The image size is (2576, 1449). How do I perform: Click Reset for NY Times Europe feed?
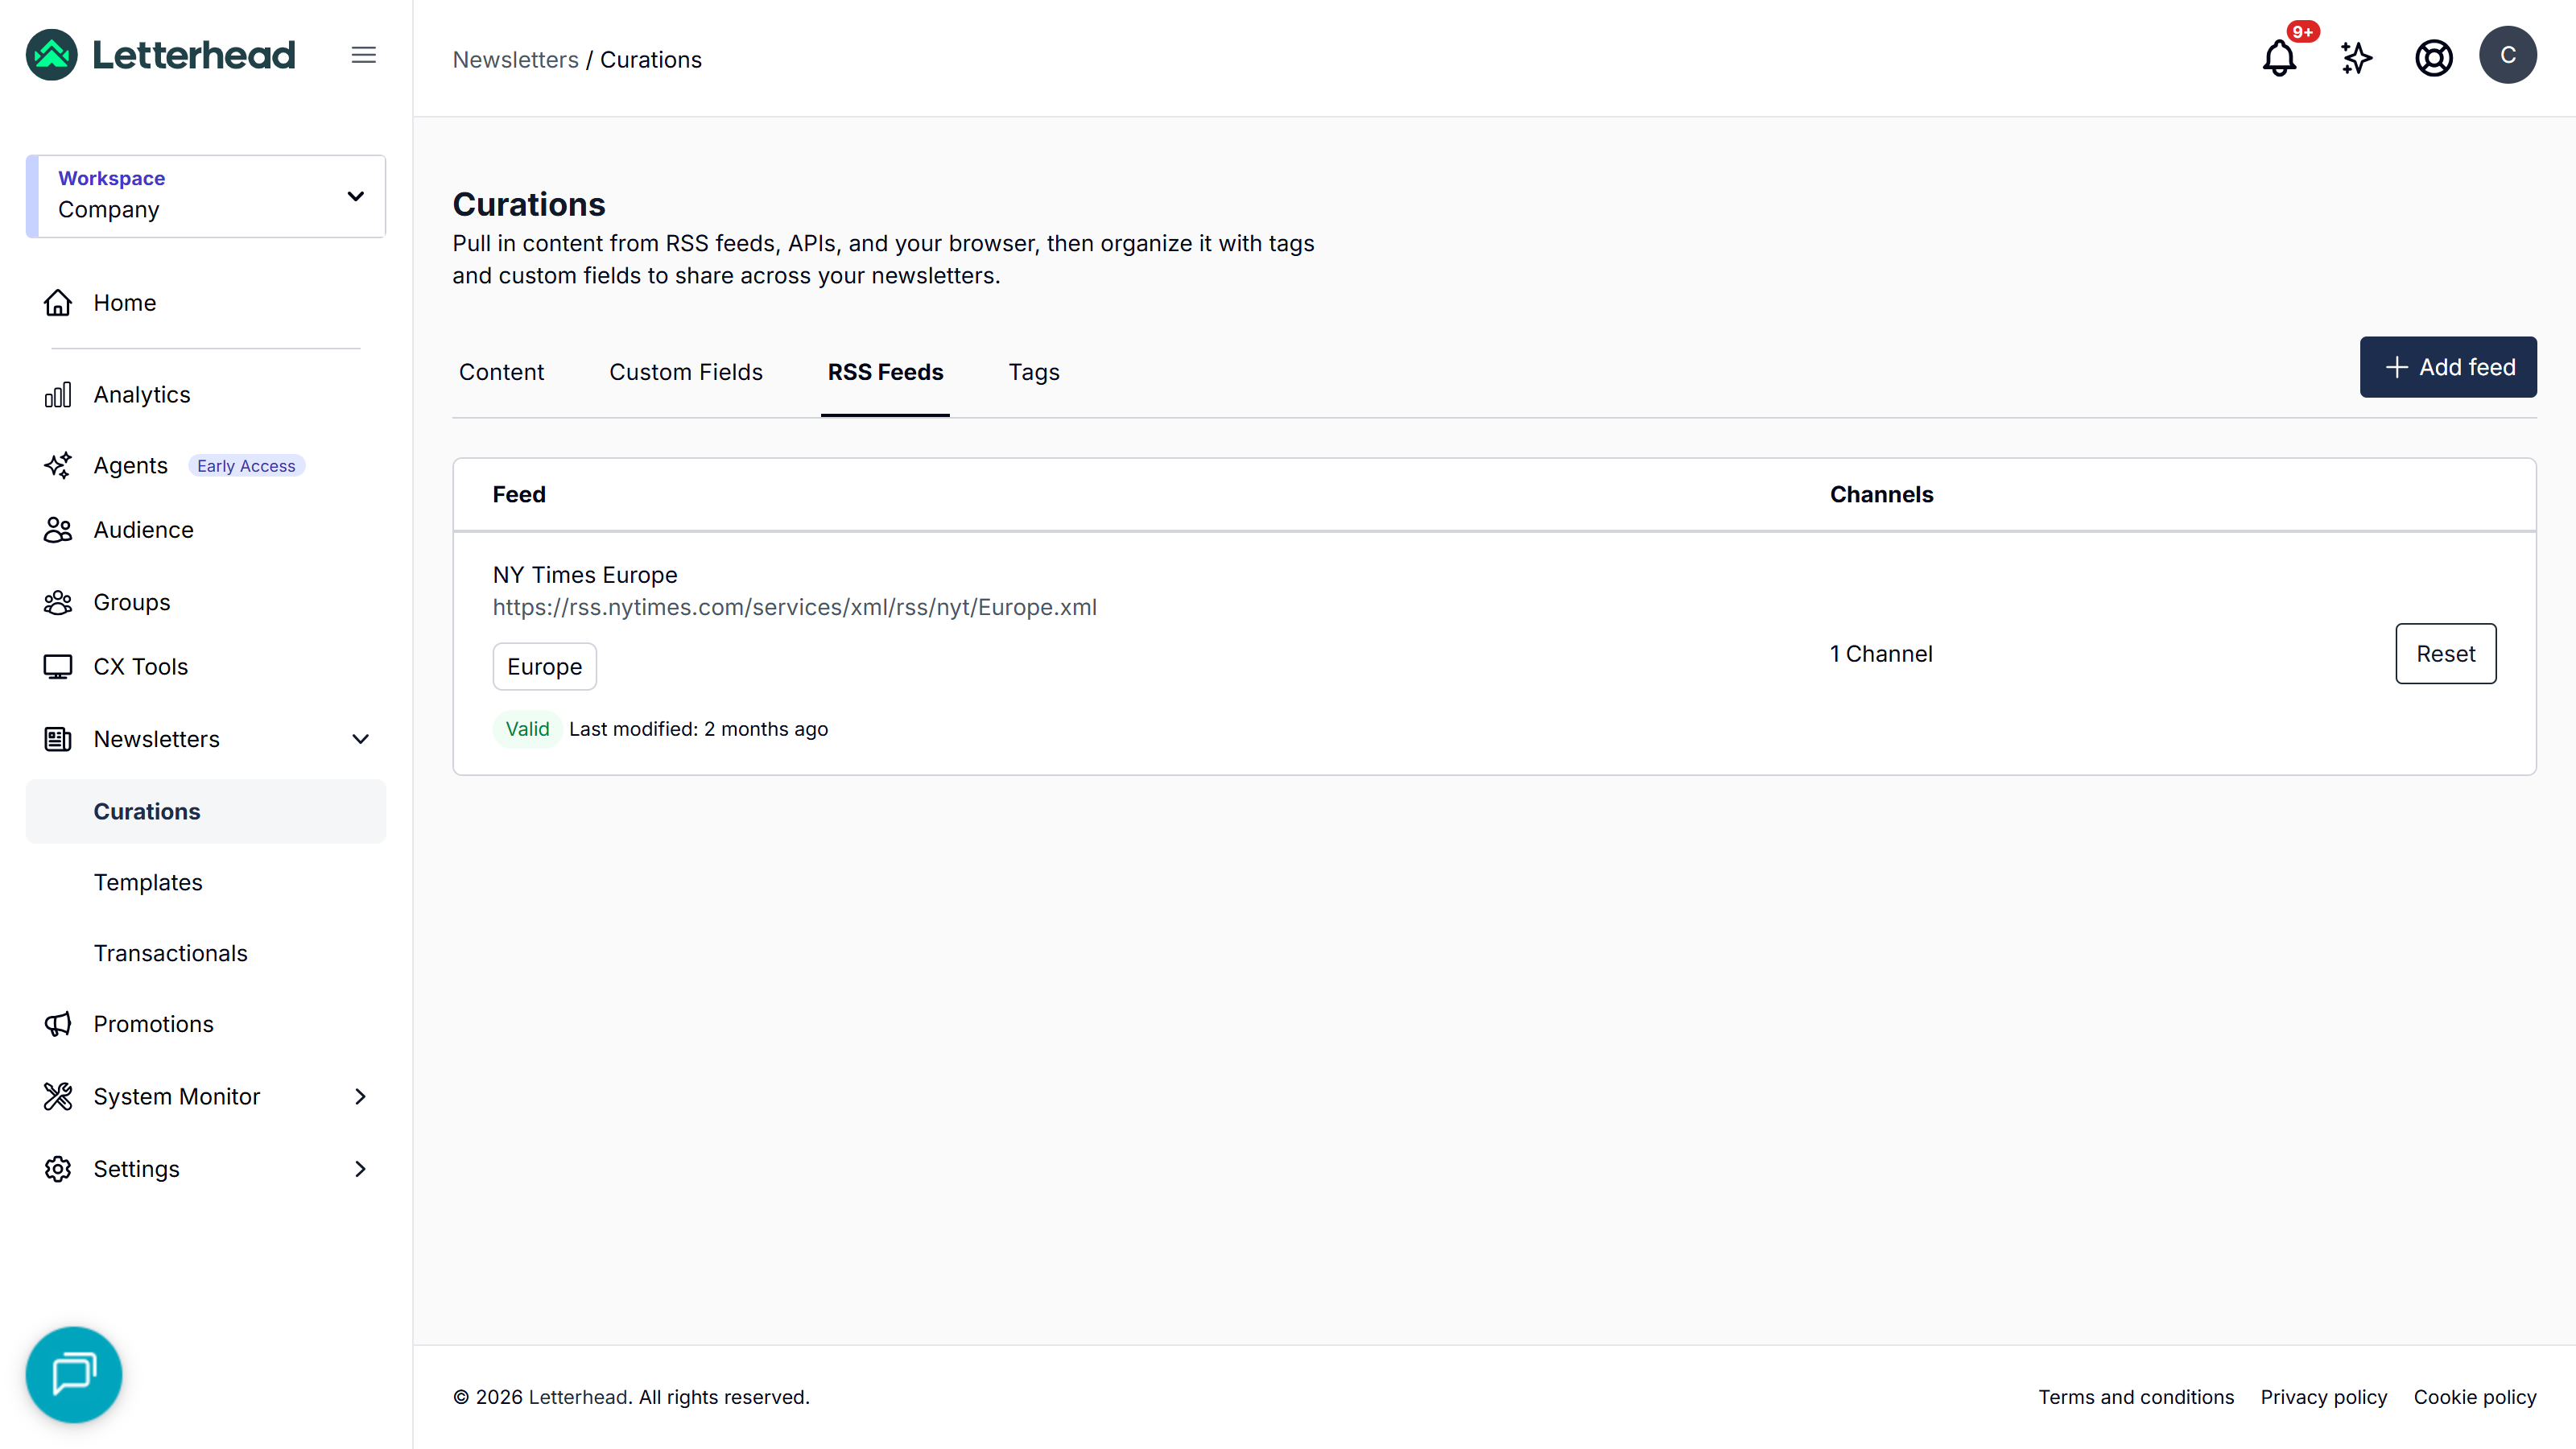[x=2445, y=654]
